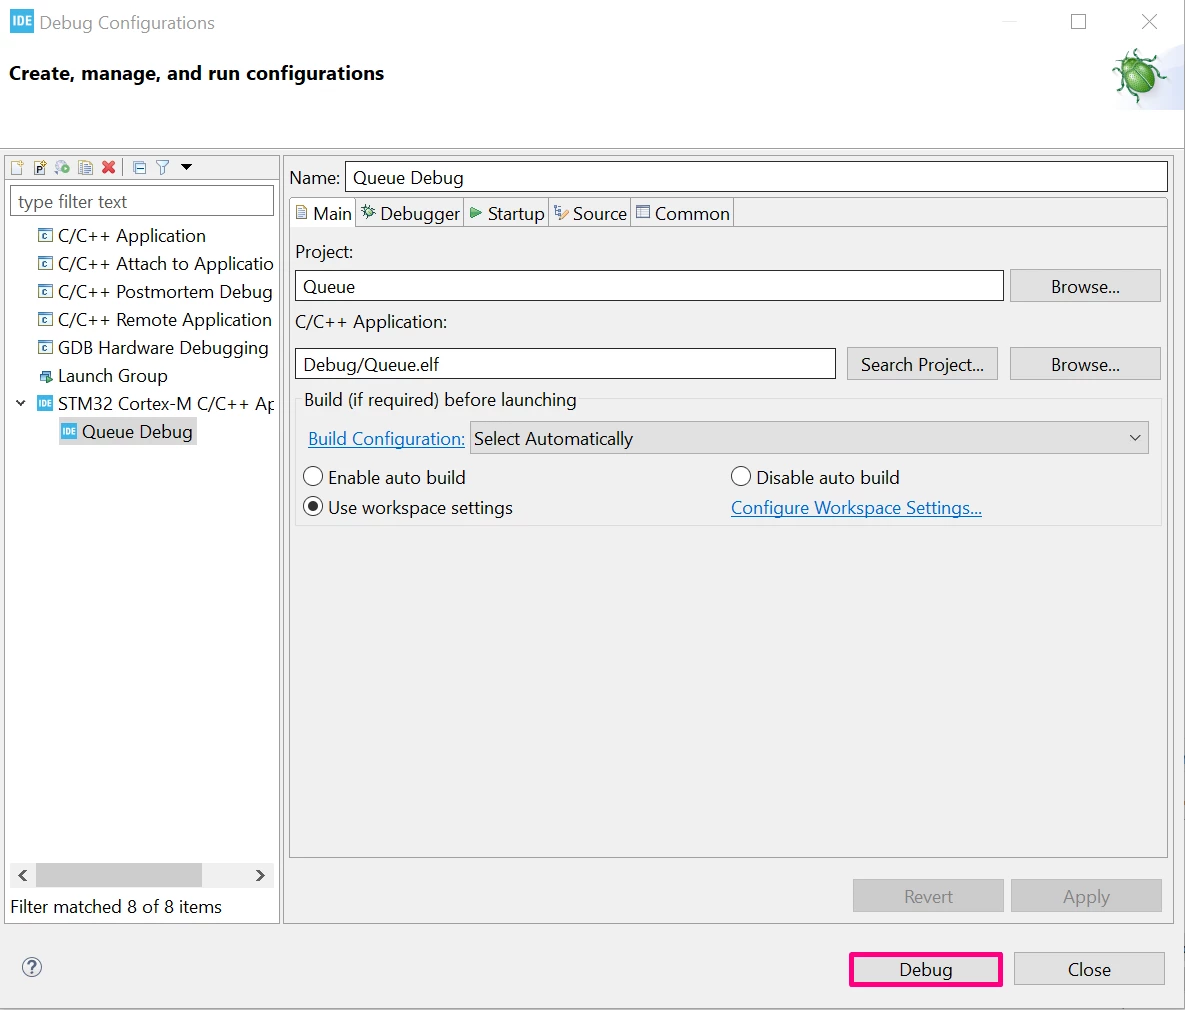Click the Debug/Queue.elf application field
Image resolution: width=1185 pixels, height=1010 pixels.
[x=565, y=364]
